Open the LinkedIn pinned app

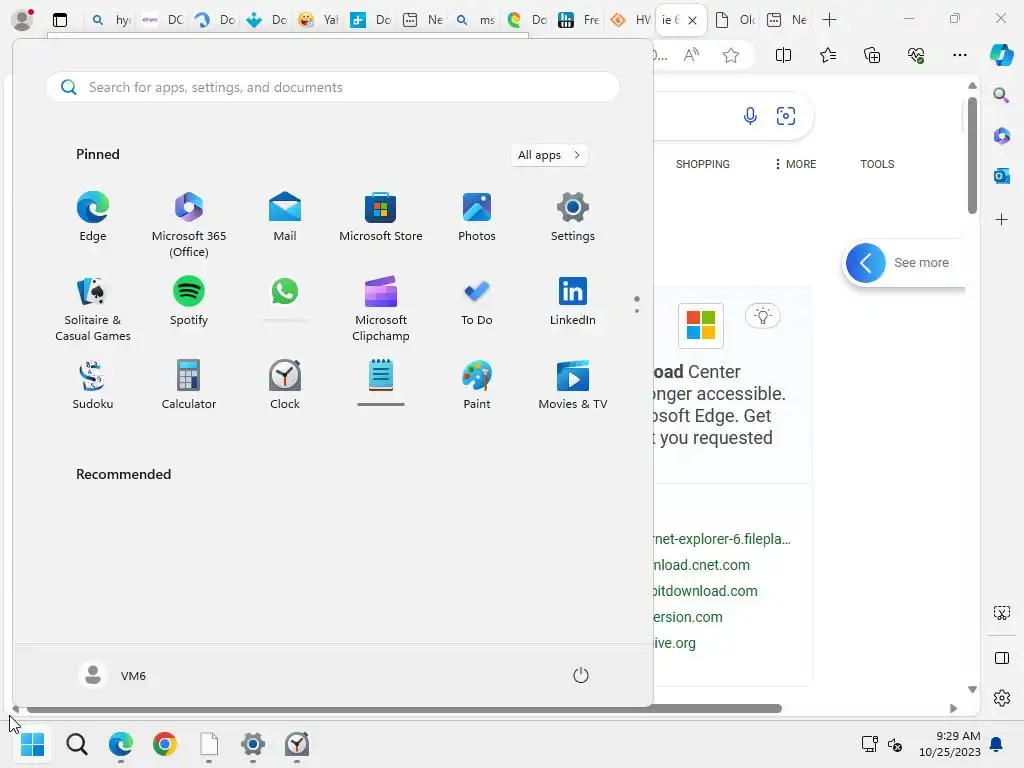click(573, 302)
